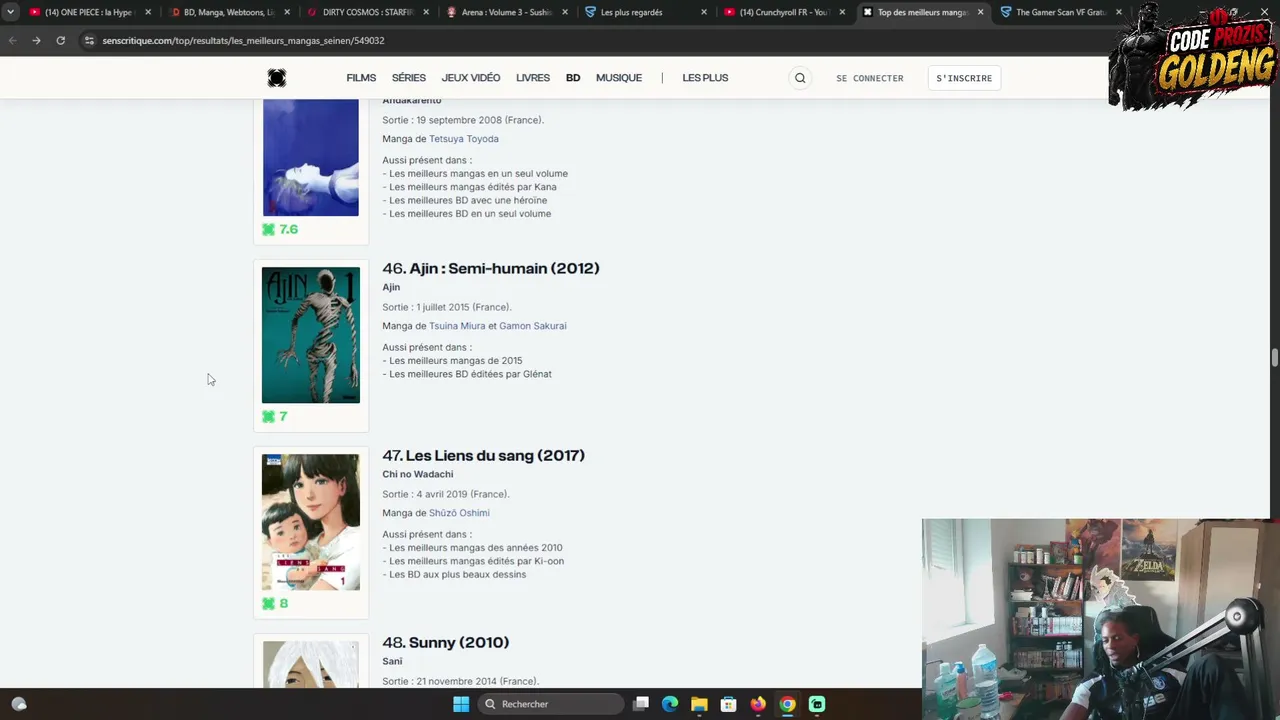Click the Rechercher taskbar search box
Viewport: 1280px width, 720px height.
[x=550, y=704]
